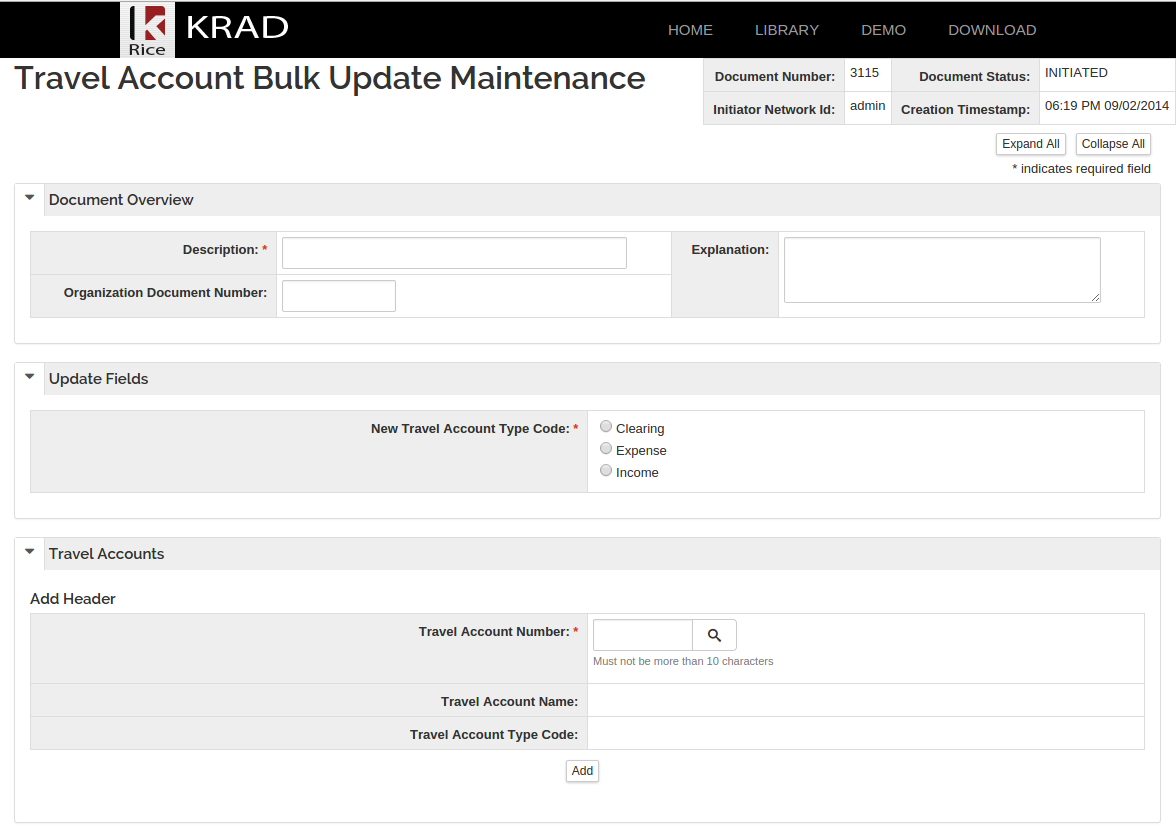Open the DEMO menu item
This screenshot has height=837, width=1176.
[x=884, y=30]
